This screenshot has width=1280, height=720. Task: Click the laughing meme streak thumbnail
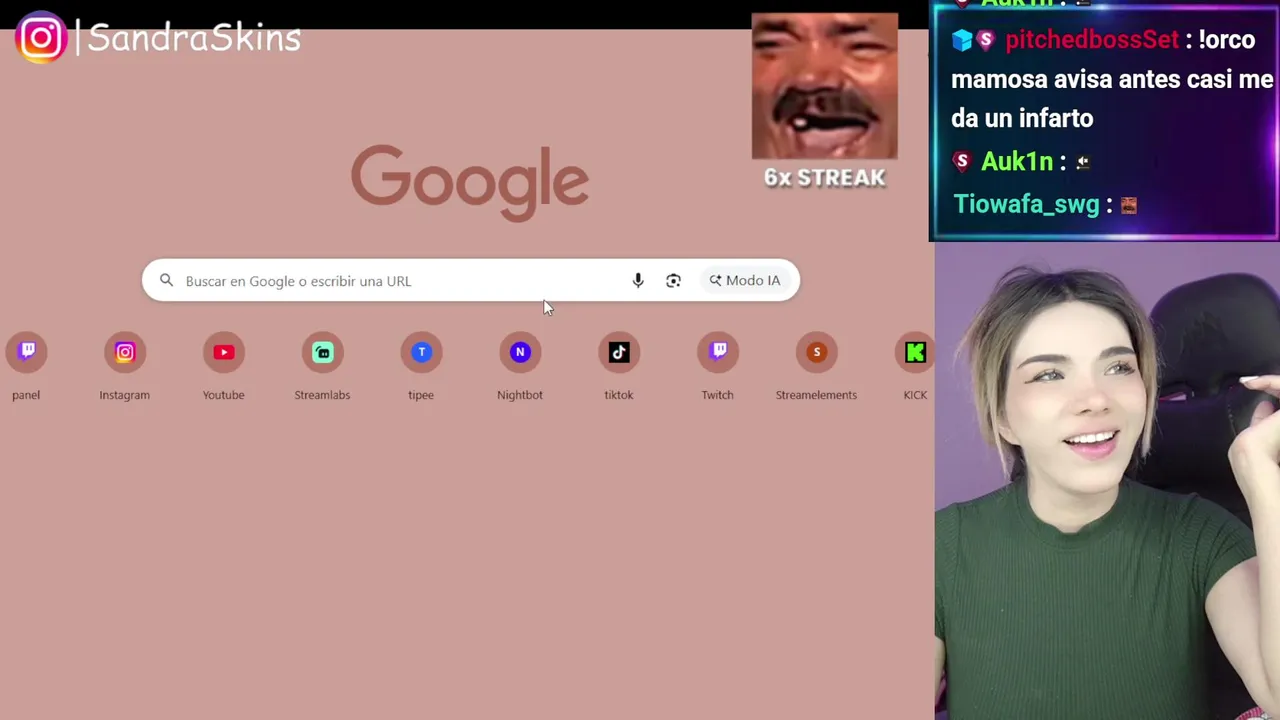pos(825,86)
